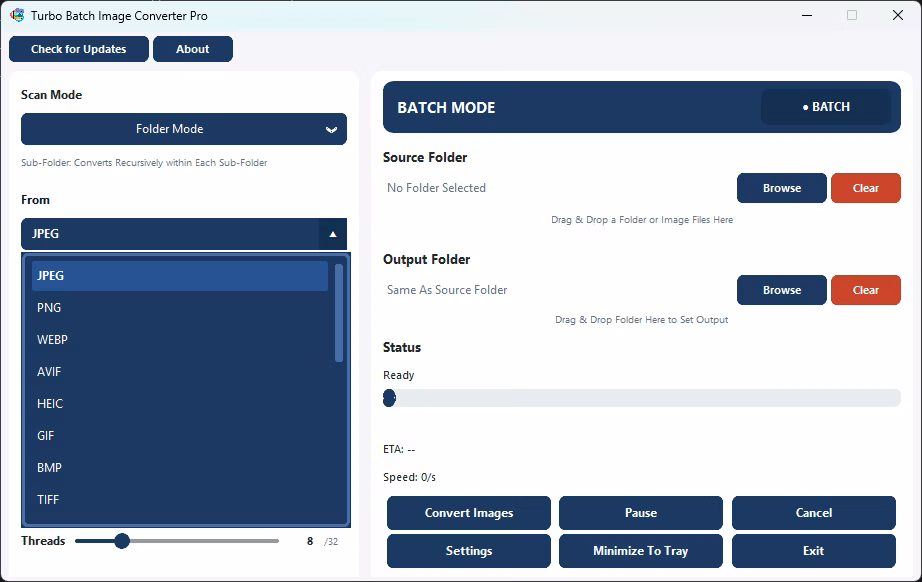Click the '8' threads value
Screen dimensions: 922x582
coord(310,541)
